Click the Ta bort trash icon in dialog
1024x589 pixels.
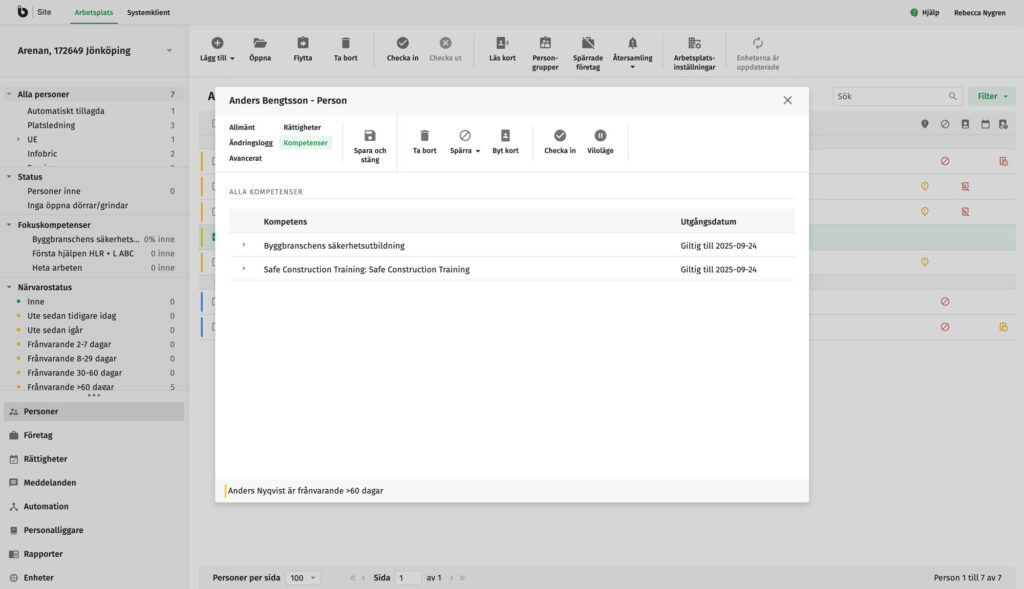tap(424, 135)
